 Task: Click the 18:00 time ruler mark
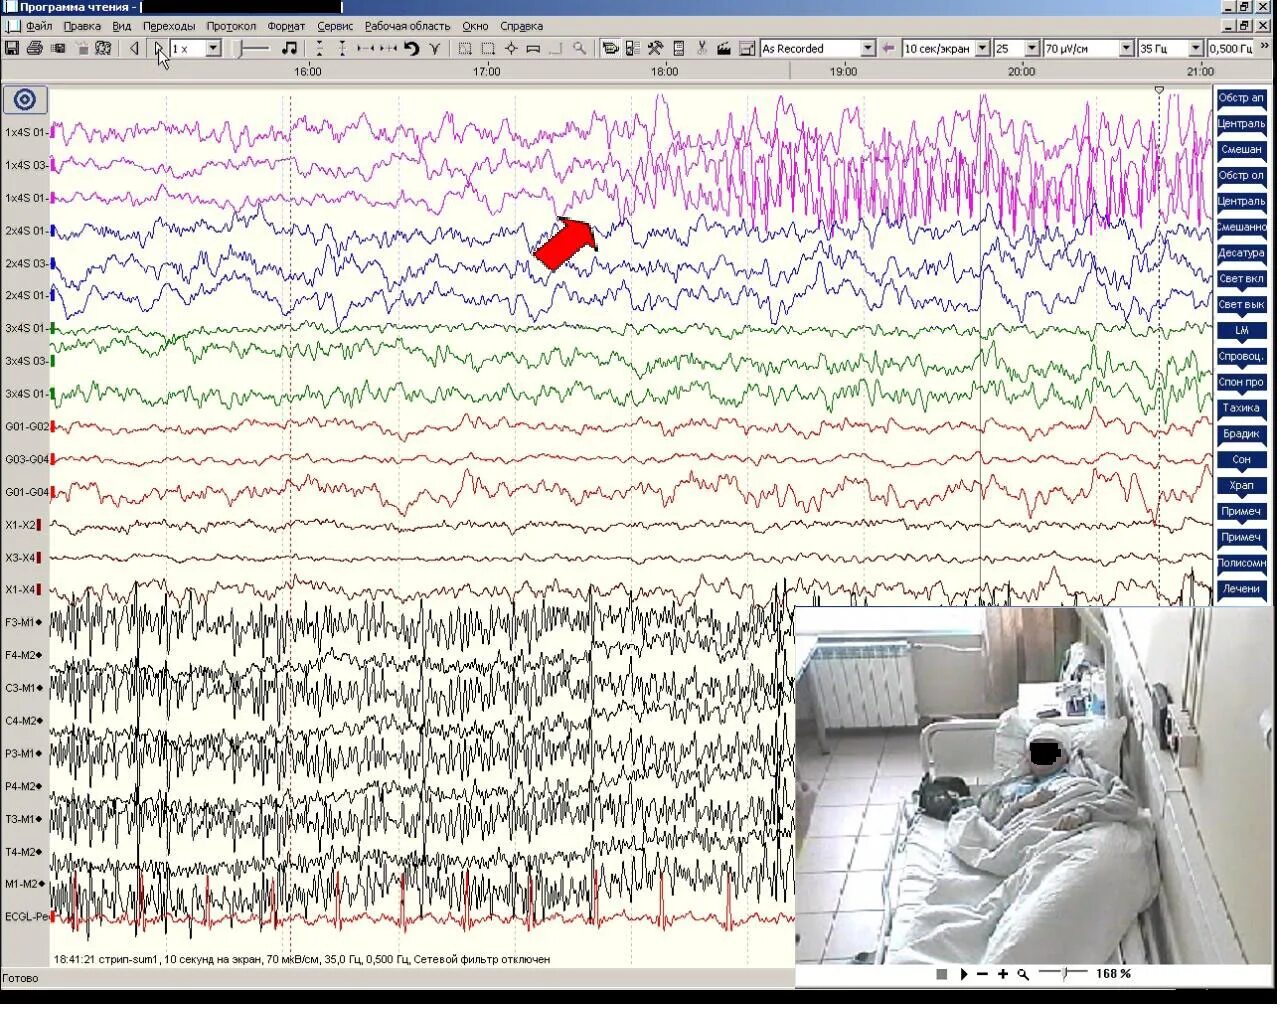coord(664,71)
